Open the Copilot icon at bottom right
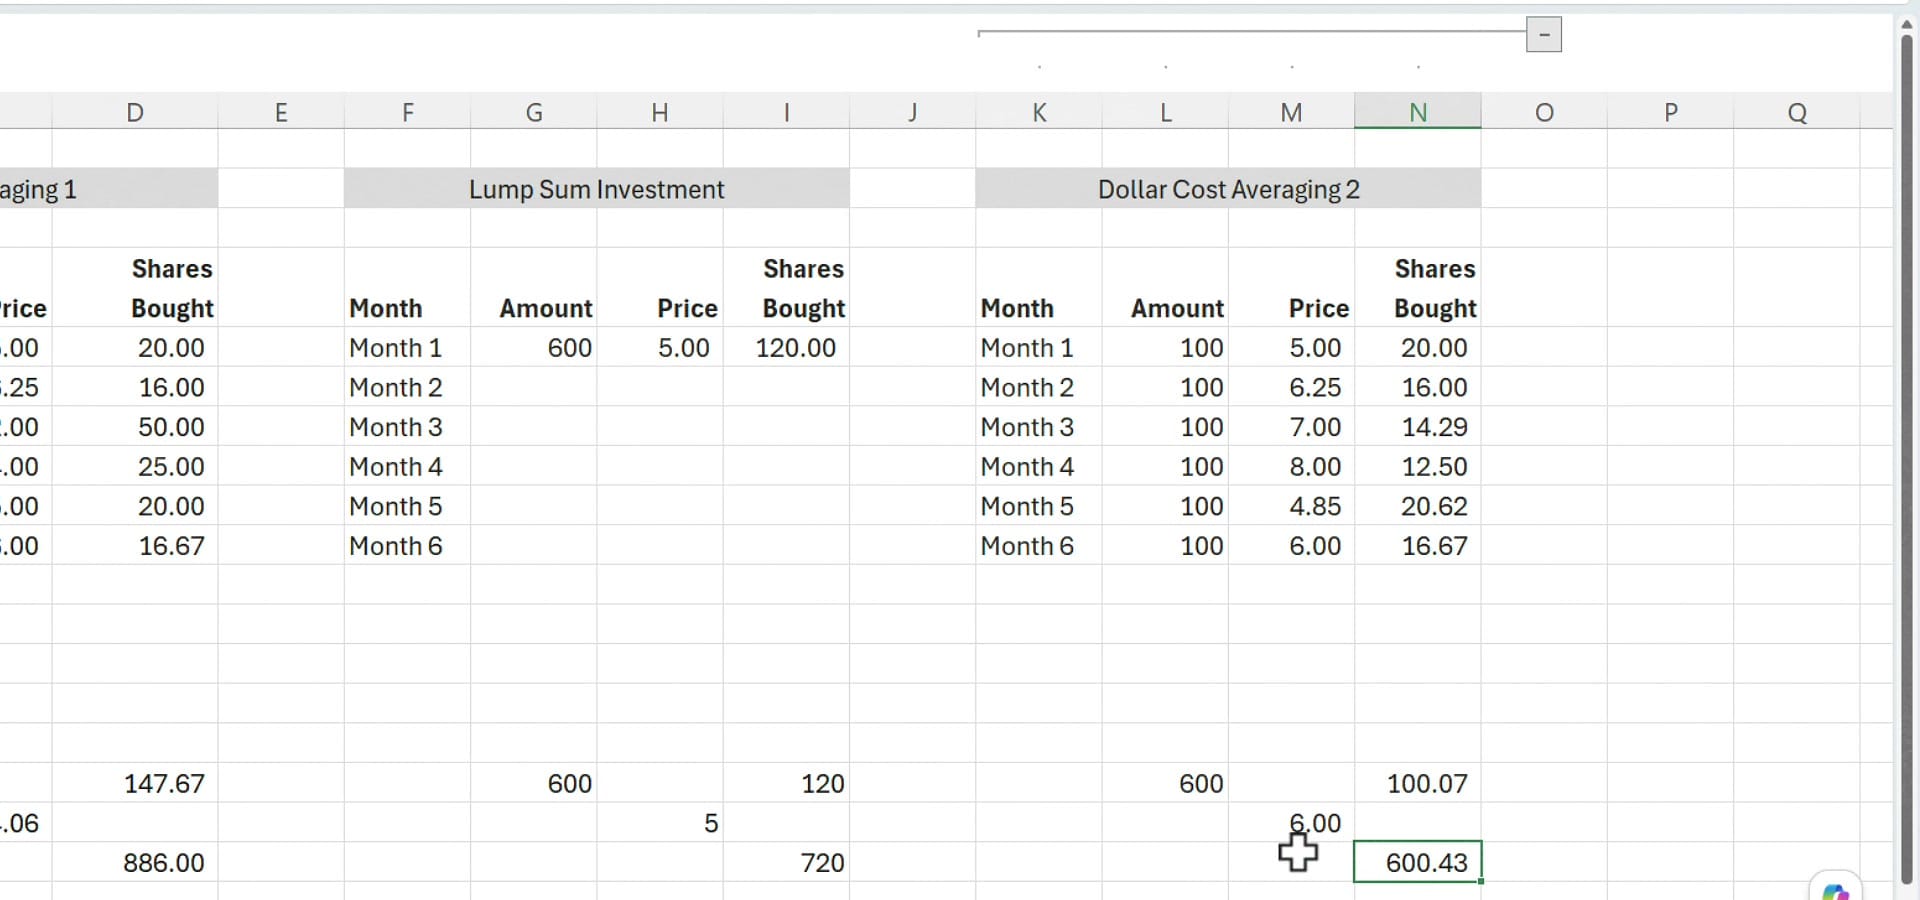Image resolution: width=1920 pixels, height=900 pixels. tap(1836, 890)
